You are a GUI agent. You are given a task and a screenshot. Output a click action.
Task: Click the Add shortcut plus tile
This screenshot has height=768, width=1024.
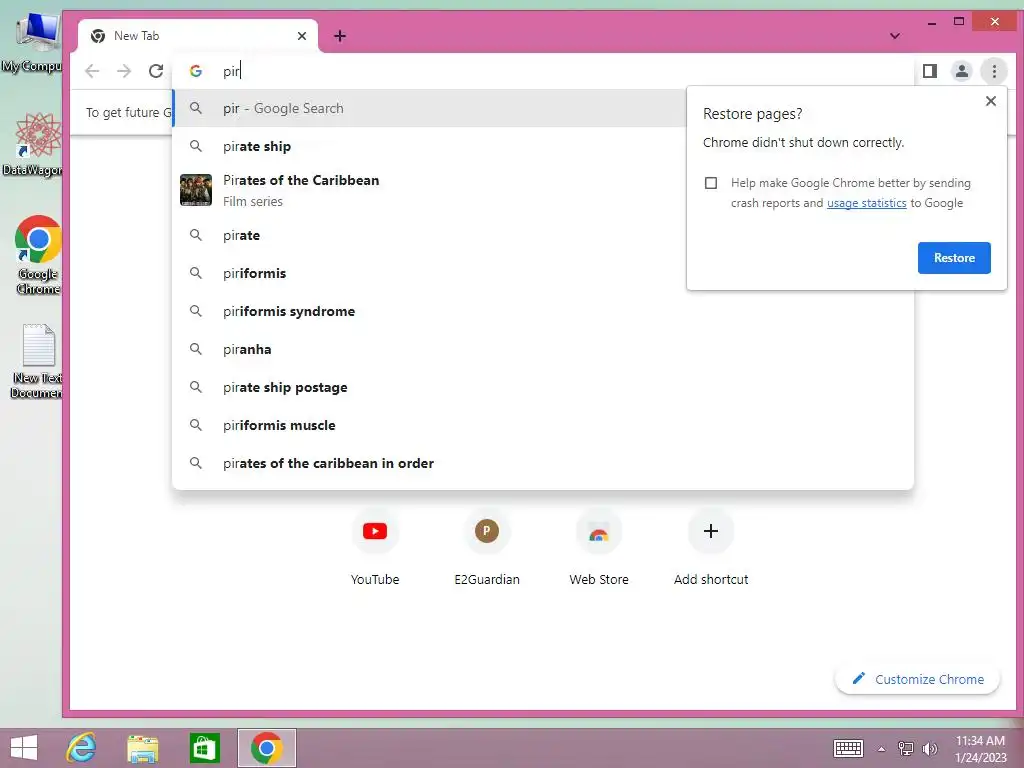711,547
